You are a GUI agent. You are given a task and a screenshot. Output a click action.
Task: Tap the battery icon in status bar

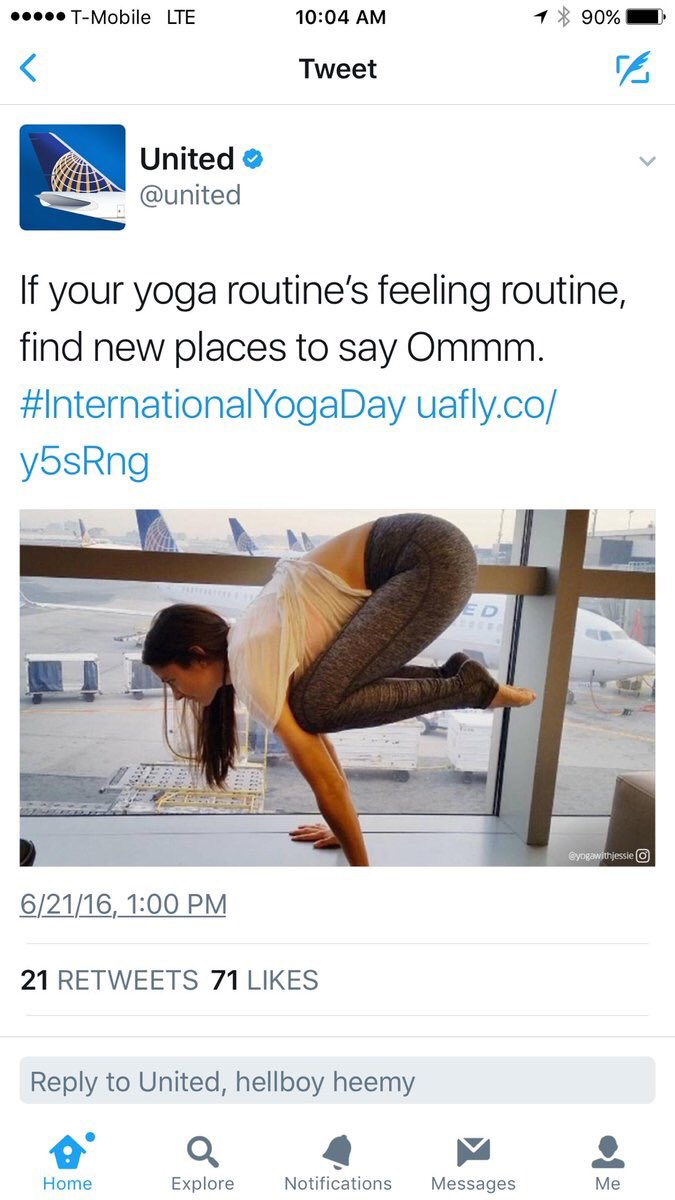coord(645,17)
